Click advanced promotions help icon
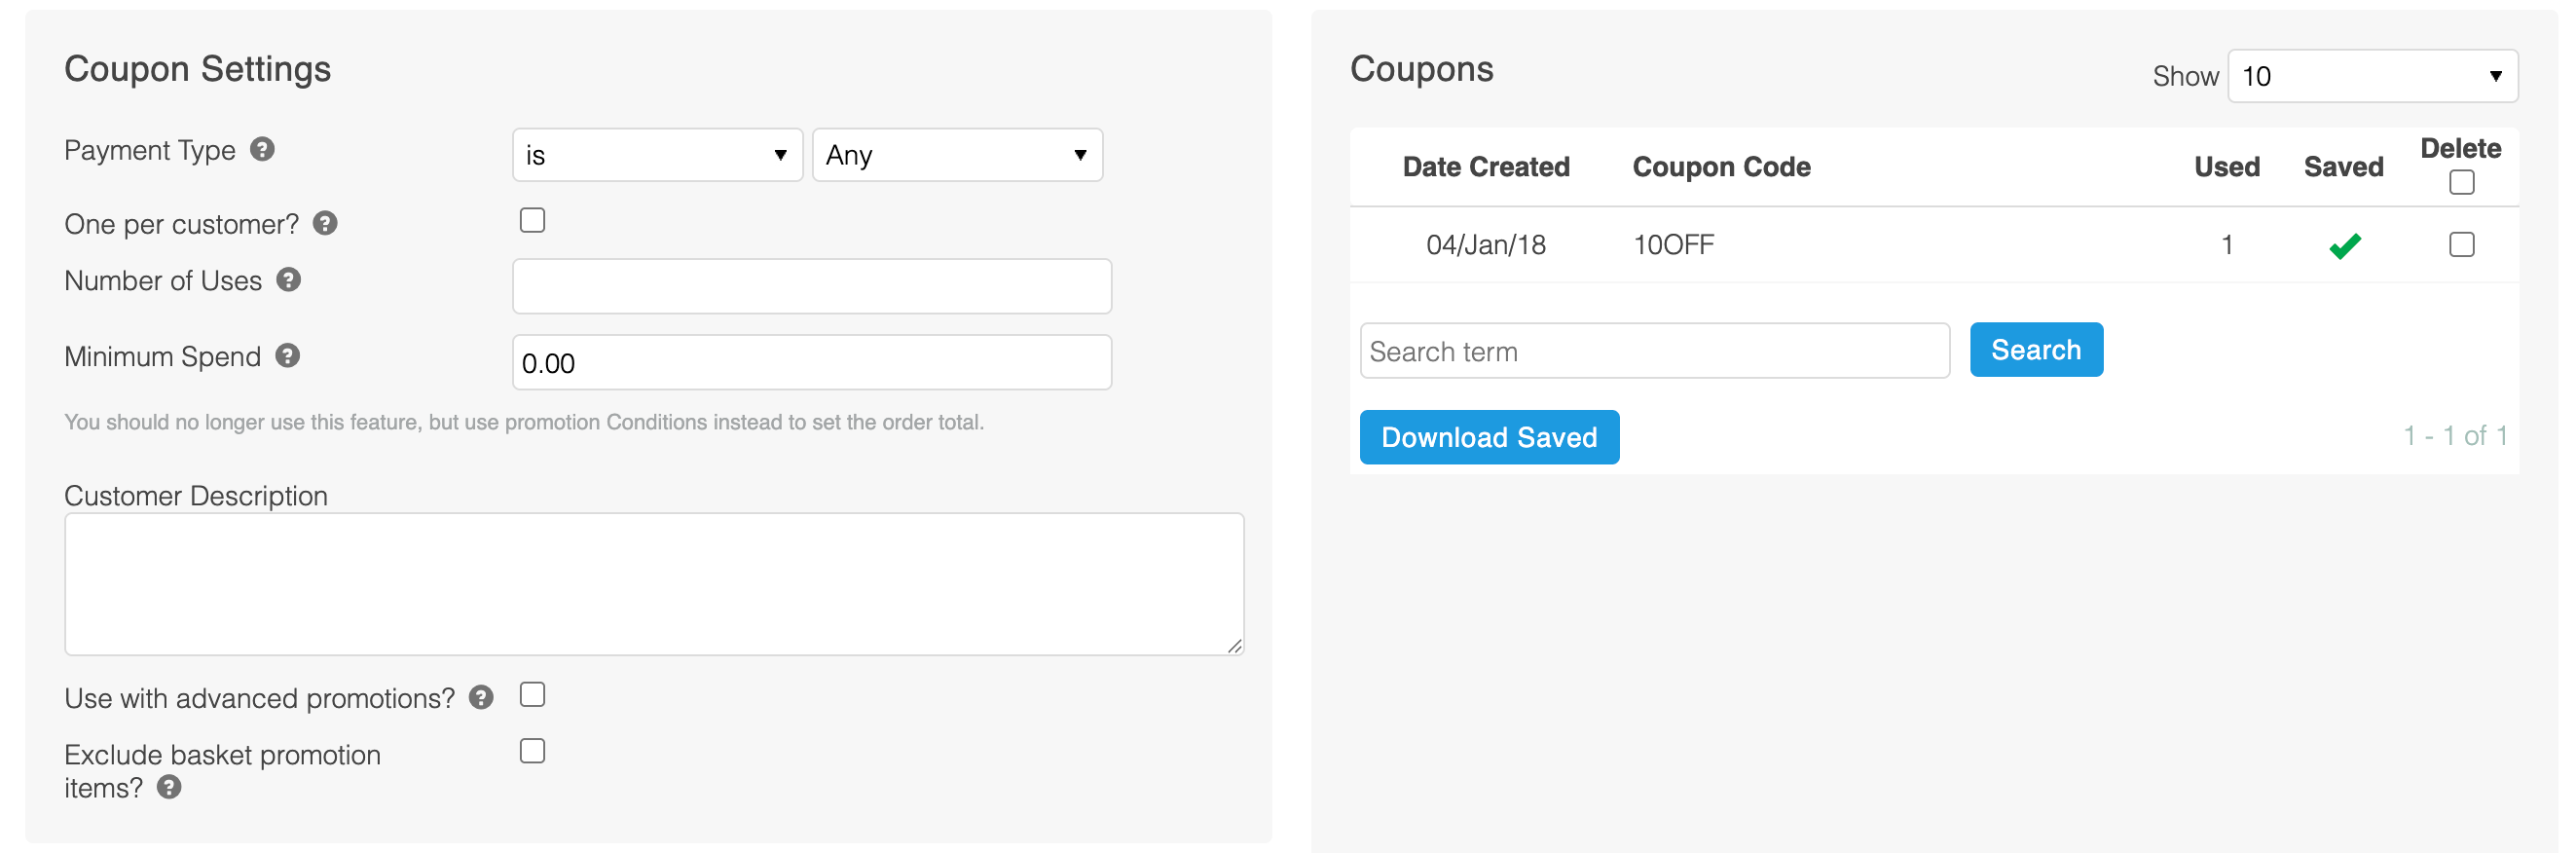This screenshot has width=2576, height=853. point(481,697)
